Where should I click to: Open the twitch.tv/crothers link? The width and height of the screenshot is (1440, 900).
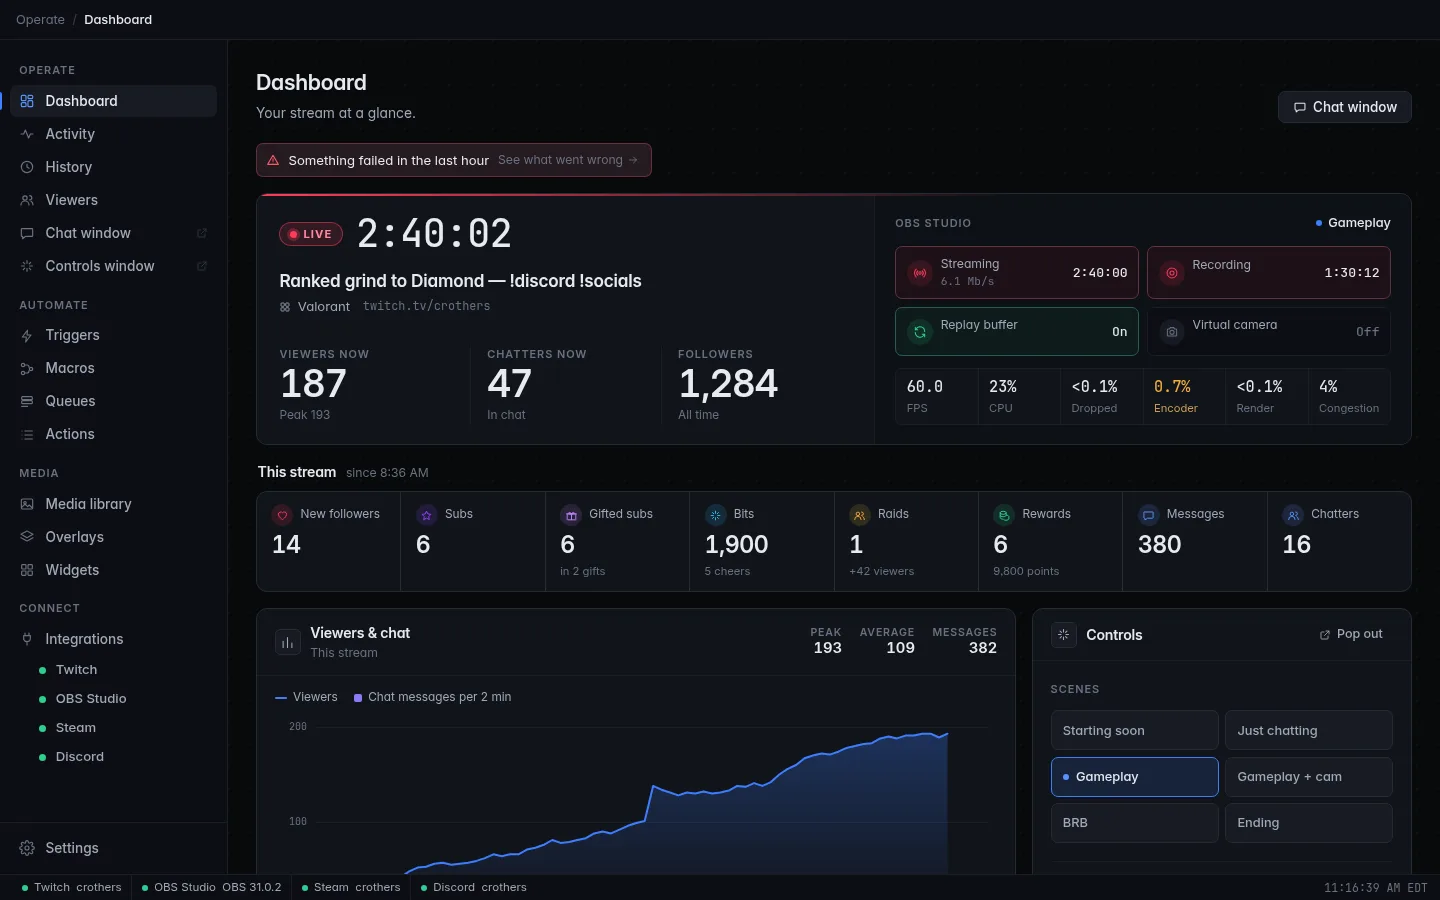[426, 306]
